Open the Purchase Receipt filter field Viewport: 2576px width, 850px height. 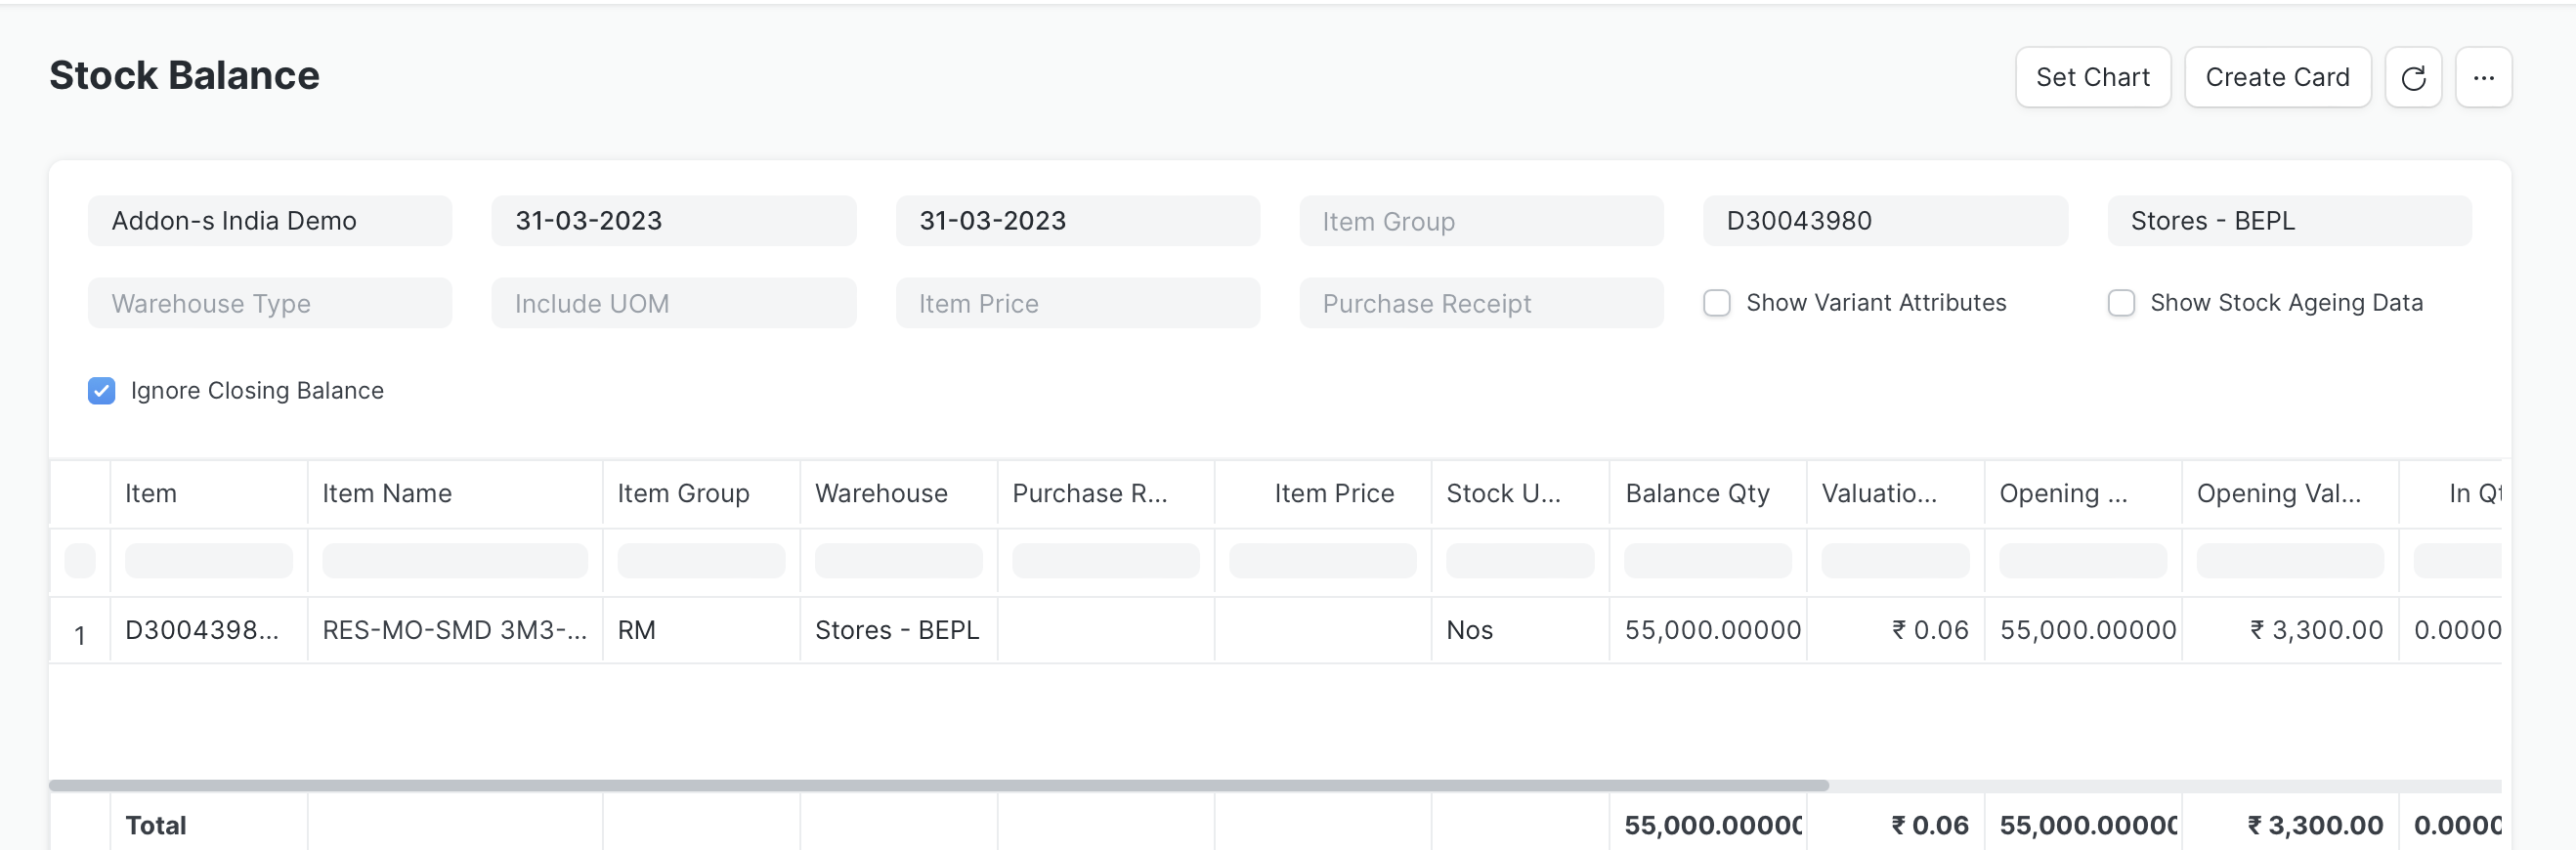coord(1481,303)
